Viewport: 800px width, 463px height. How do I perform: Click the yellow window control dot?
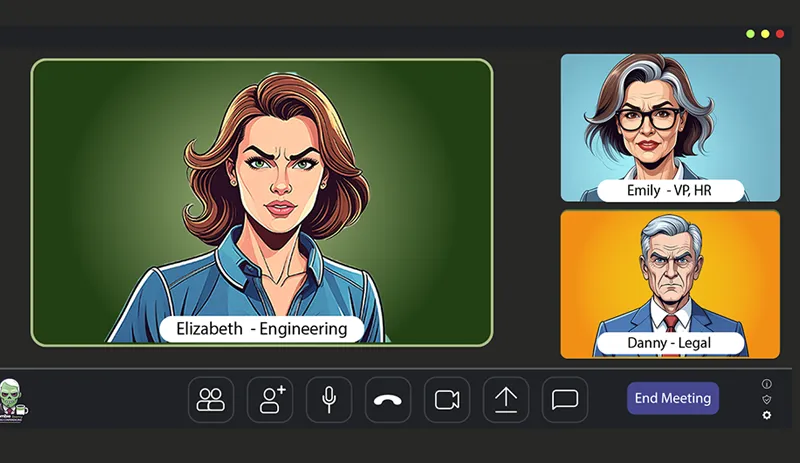(765, 34)
